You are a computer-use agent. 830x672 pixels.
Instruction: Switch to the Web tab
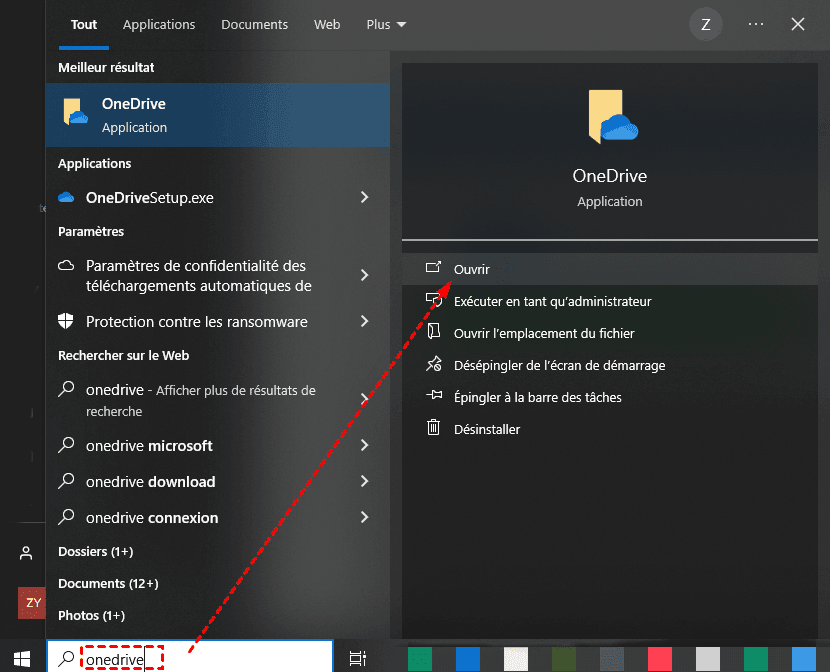point(327,24)
